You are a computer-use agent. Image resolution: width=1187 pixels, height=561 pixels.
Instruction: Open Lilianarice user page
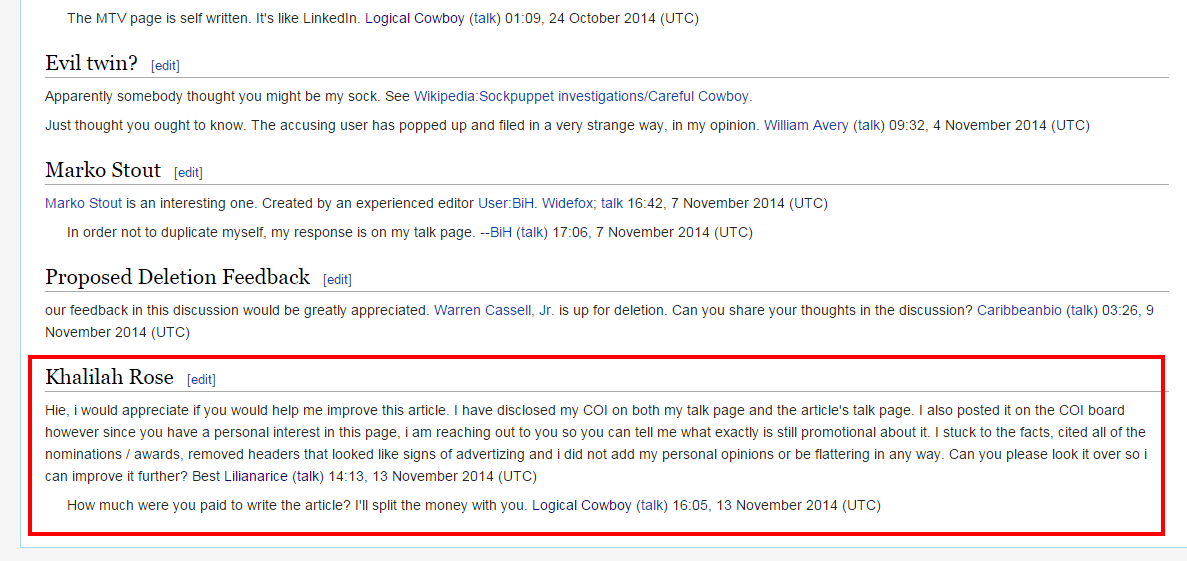click(256, 476)
